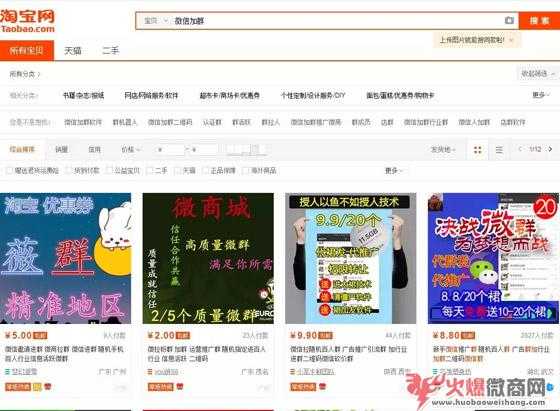Click the gold badge icon on ¥5.00 item
The width and height of the screenshot is (560, 411).
[37, 386]
